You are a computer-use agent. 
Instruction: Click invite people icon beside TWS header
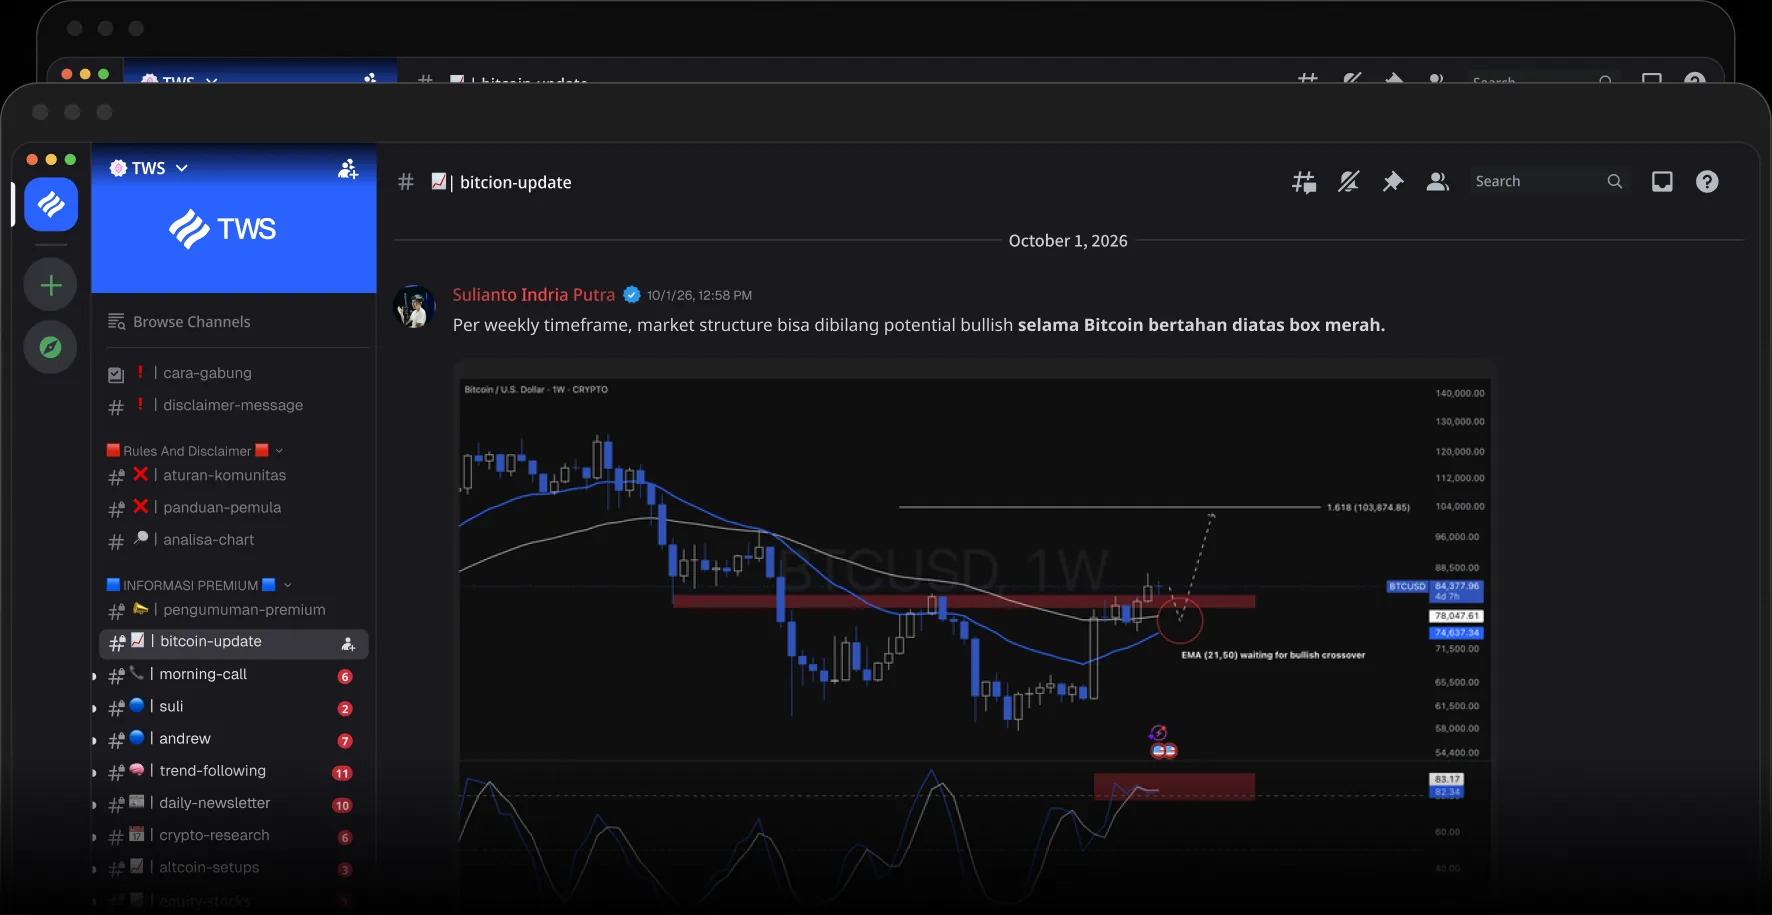point(348,169)
